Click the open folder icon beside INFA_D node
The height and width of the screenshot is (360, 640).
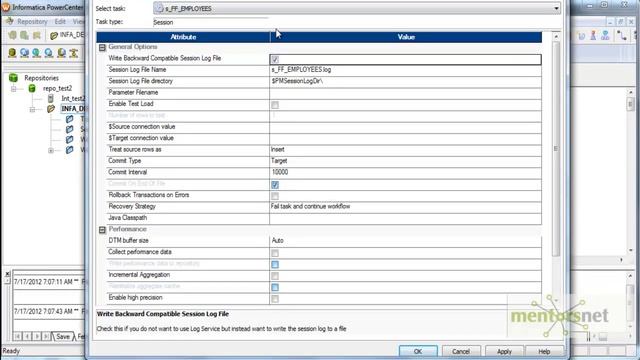click(51, 109)
